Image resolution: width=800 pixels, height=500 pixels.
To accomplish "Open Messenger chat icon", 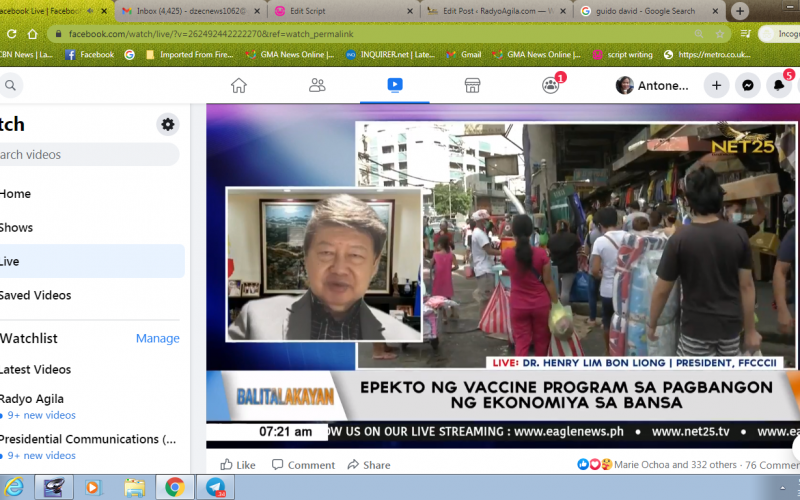I will [747, 86].
